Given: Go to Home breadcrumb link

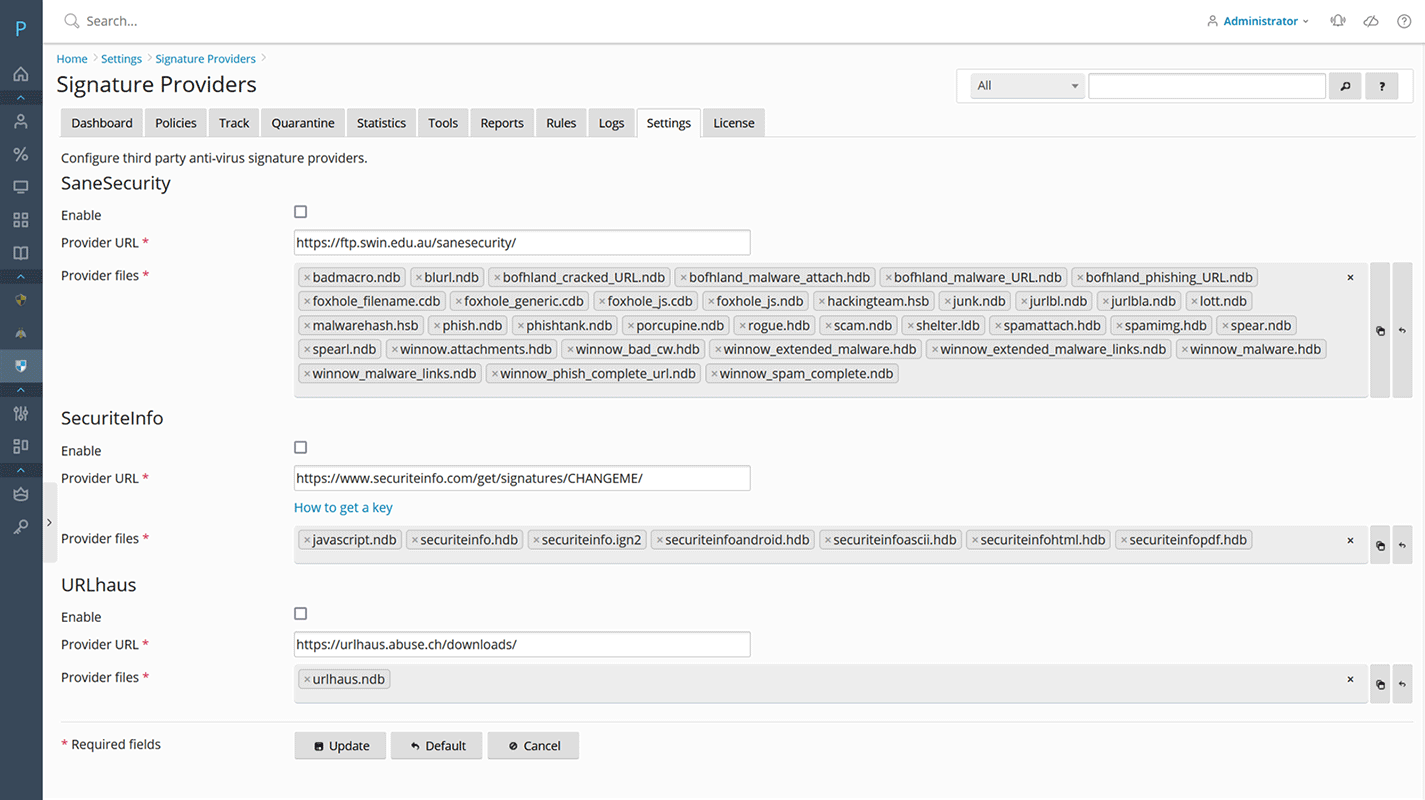Looking at the screenshot, I should [72, 59].
